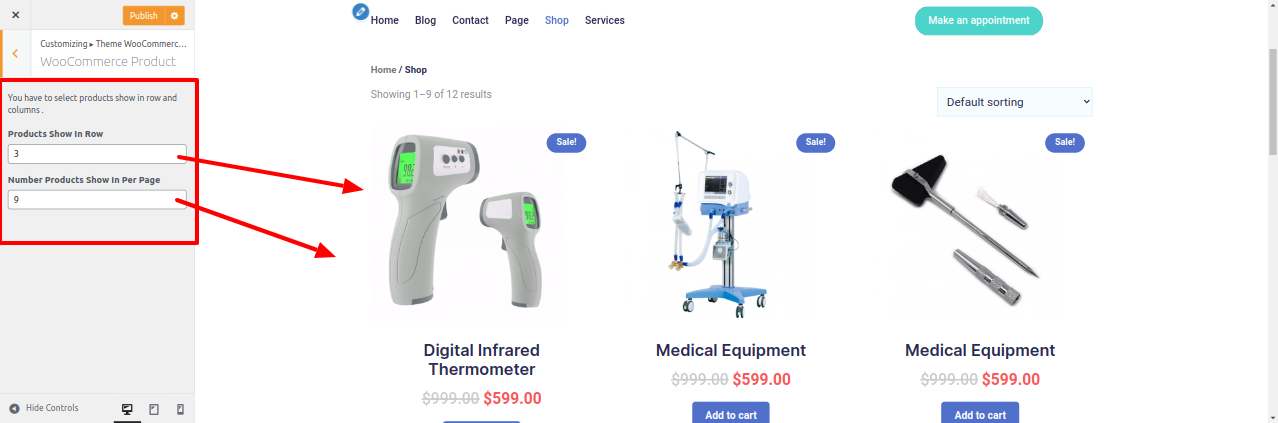Click the Publish button
The image size is (1278, 423).
click(x=144, y=15)
